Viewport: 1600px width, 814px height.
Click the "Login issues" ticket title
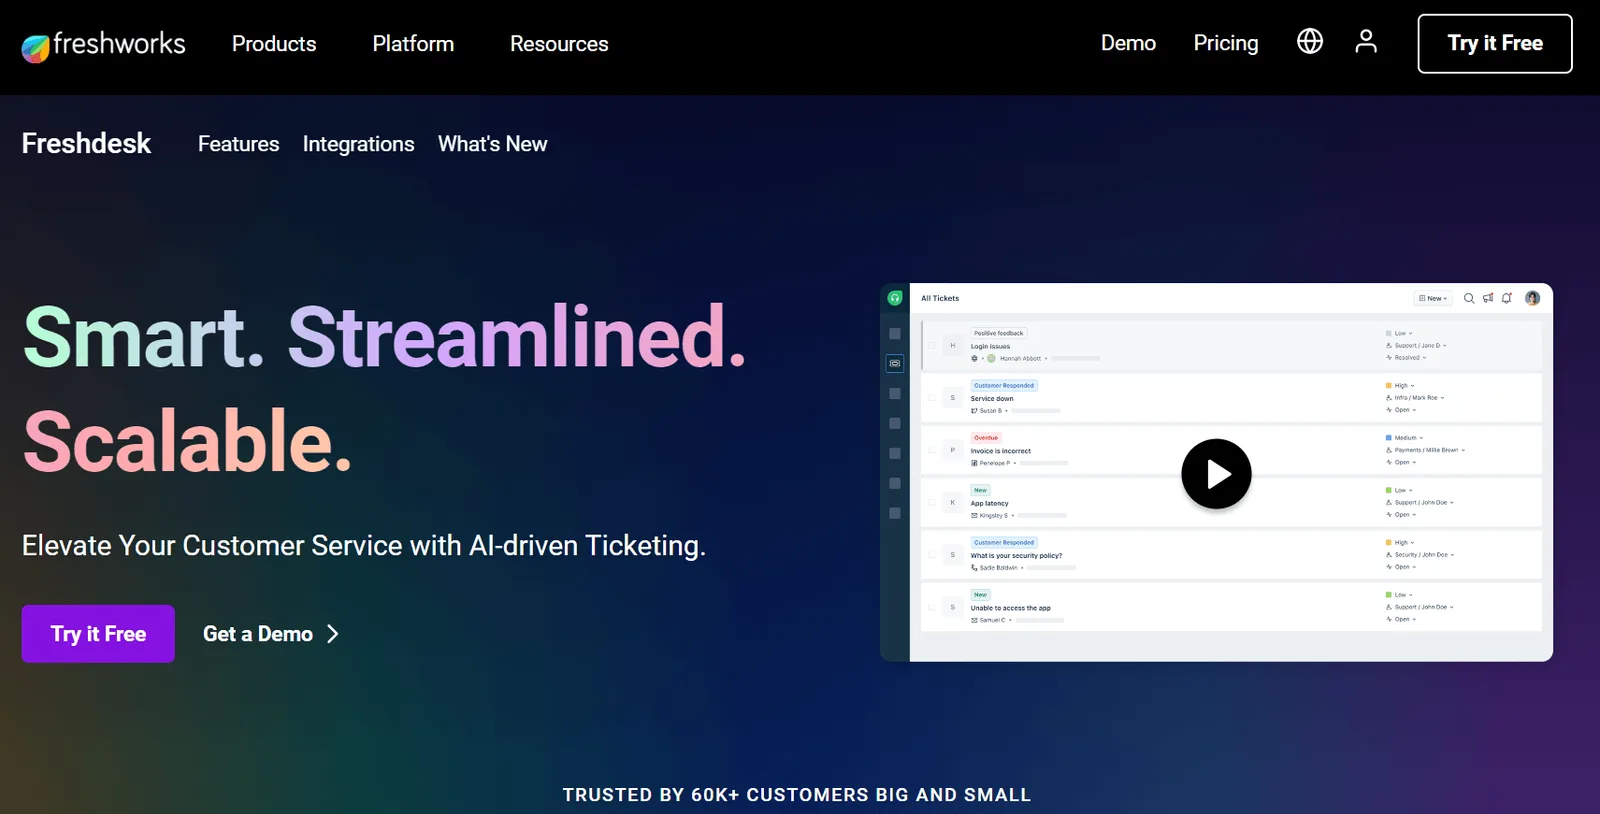990,346
